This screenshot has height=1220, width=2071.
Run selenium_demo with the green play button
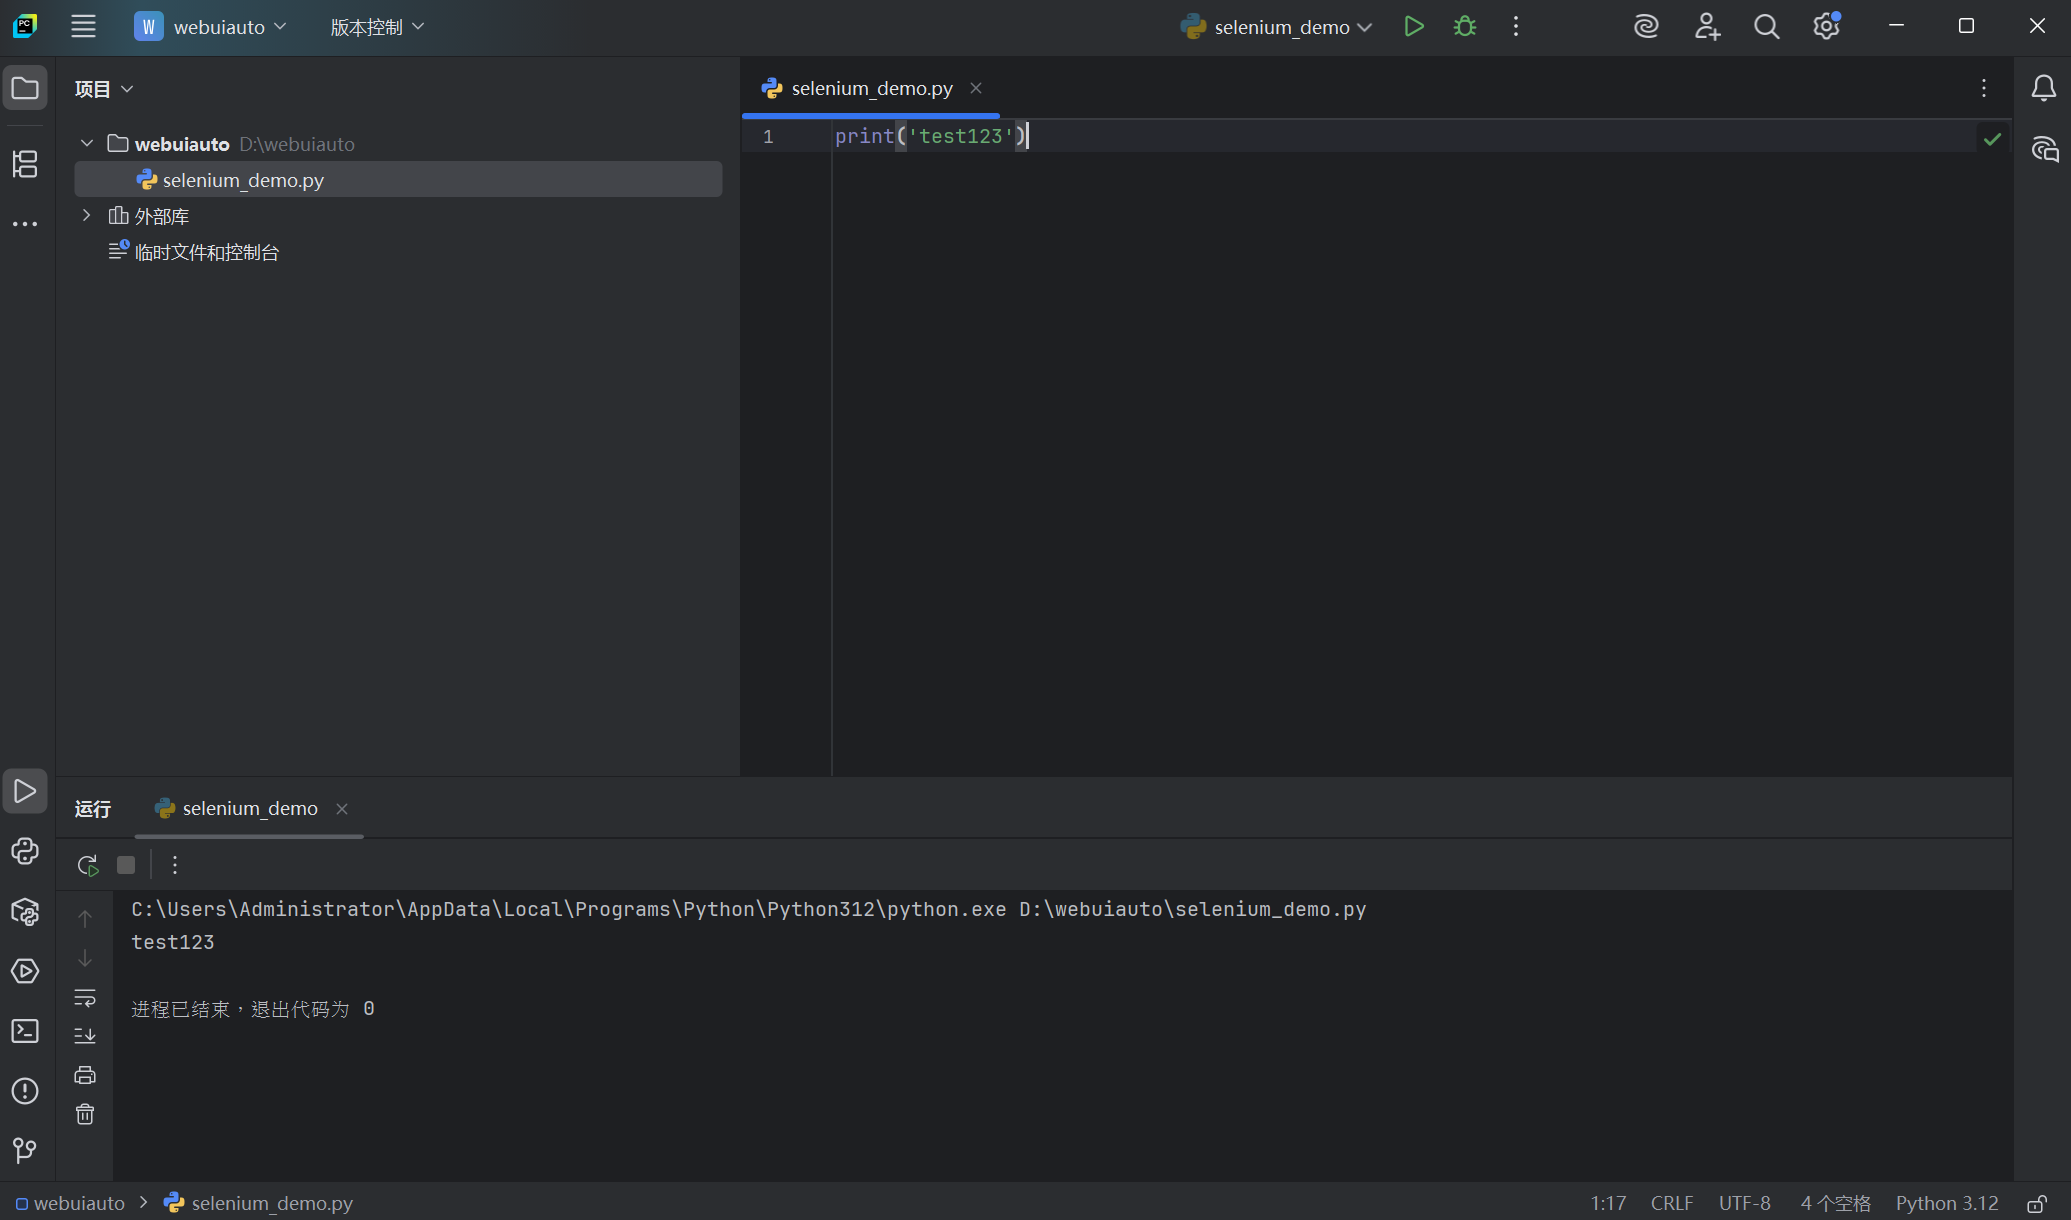click(1413, 27)
